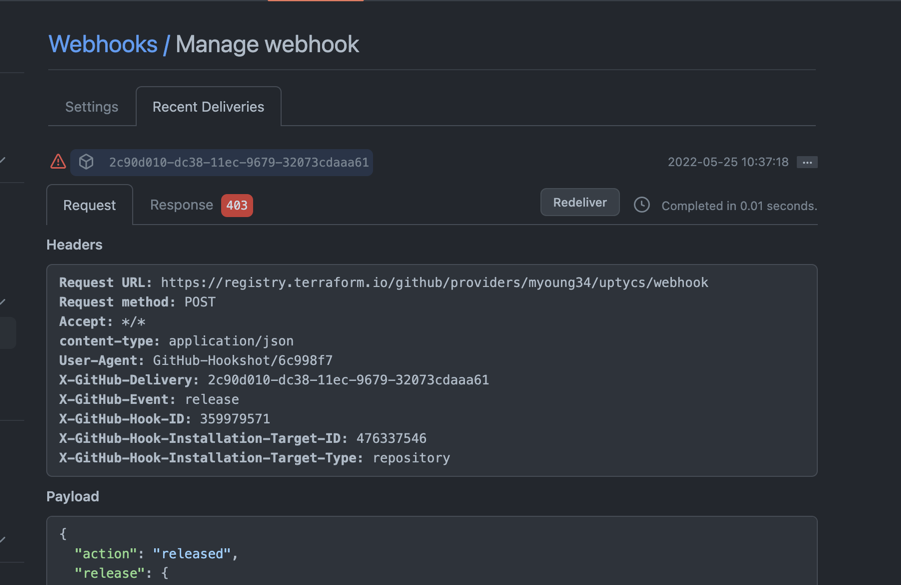Click the "release": { payload line
This screenshot has height=585, width=901.
pyautogui.click(x=121, y=573)
